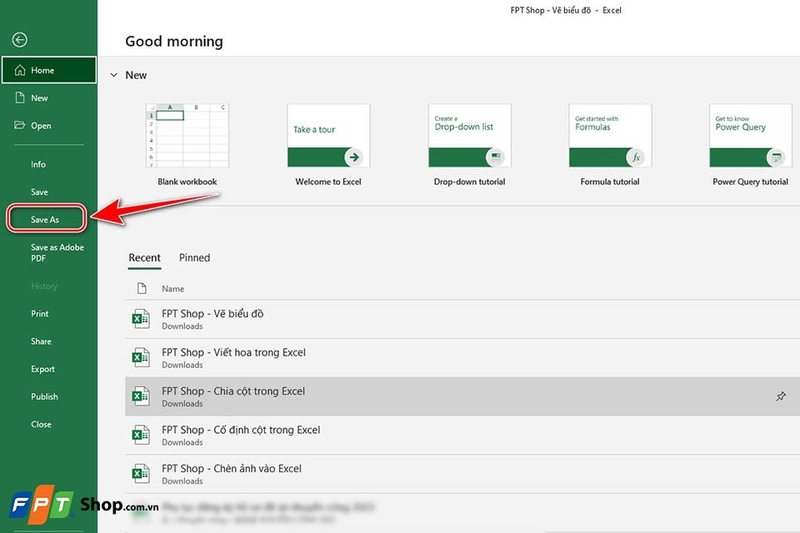The width and height of the screenshot is (800, 533).
Task: Open the Info page
Action: pyautogui.click(x=38, y=164)
